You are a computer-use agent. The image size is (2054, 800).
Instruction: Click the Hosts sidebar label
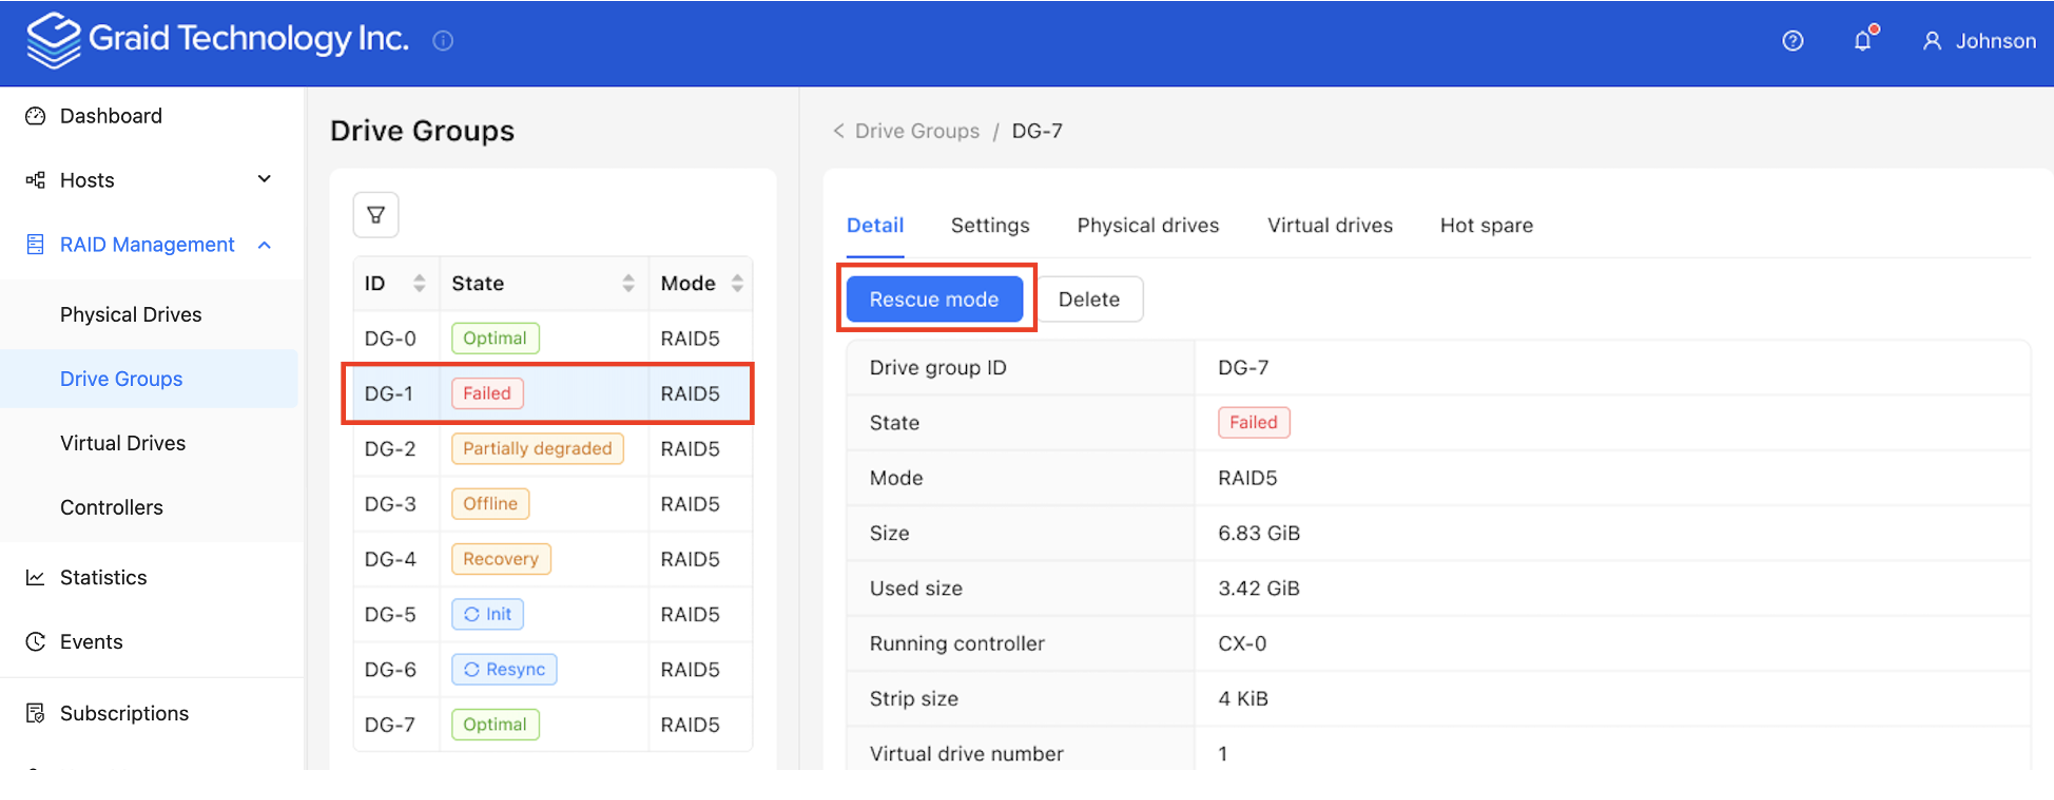(87, 180)
